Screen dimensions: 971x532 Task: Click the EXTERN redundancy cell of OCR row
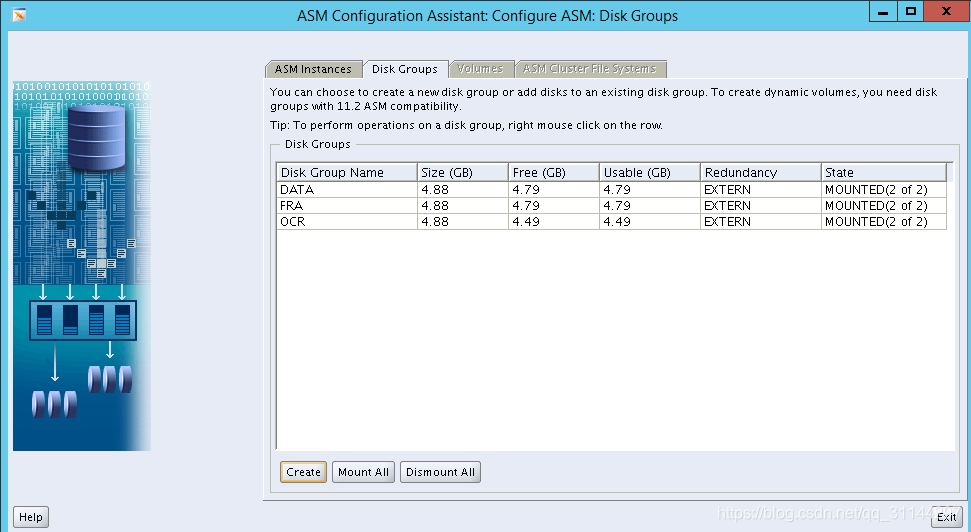tap(760, 222)
